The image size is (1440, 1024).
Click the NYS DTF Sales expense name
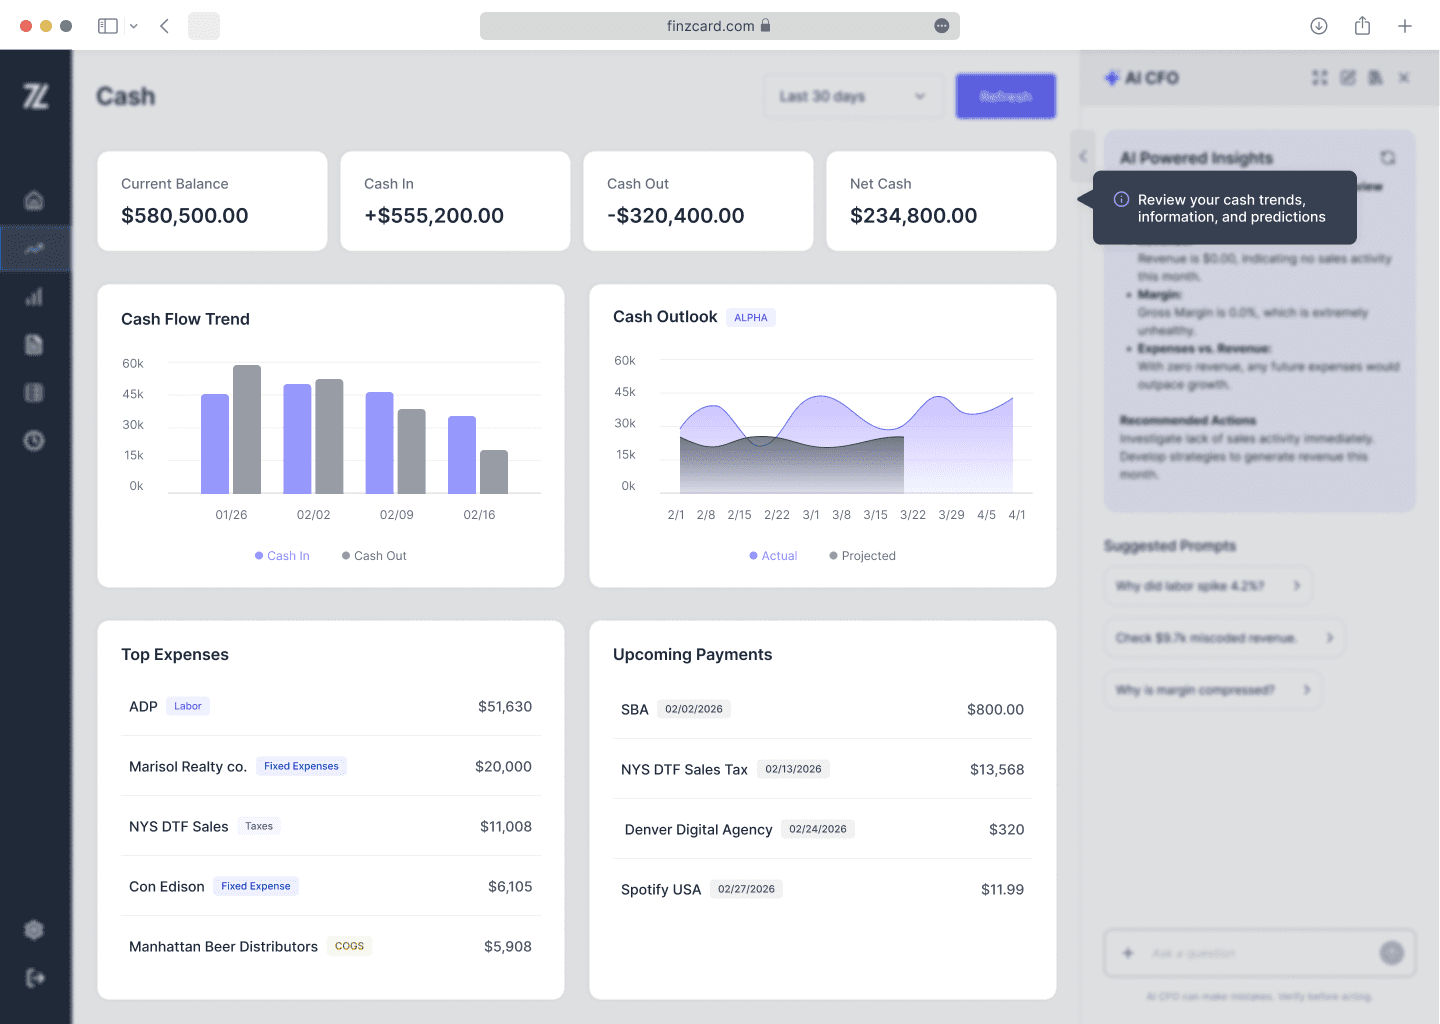coord(179,826)
